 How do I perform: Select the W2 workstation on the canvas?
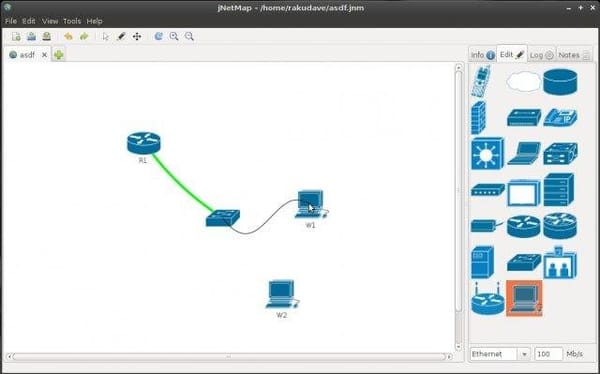[282, 294]
